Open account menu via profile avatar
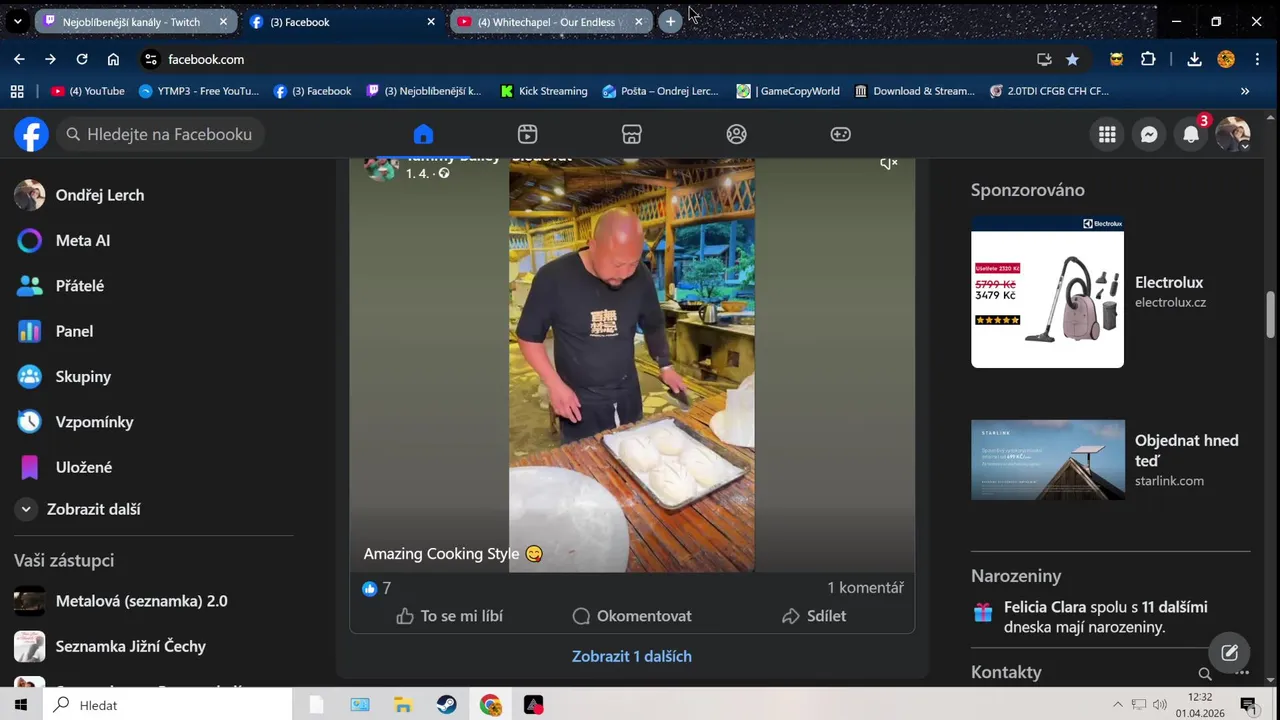The width and height of the screenshot is (1280, 720). [x=1233, y=134]
